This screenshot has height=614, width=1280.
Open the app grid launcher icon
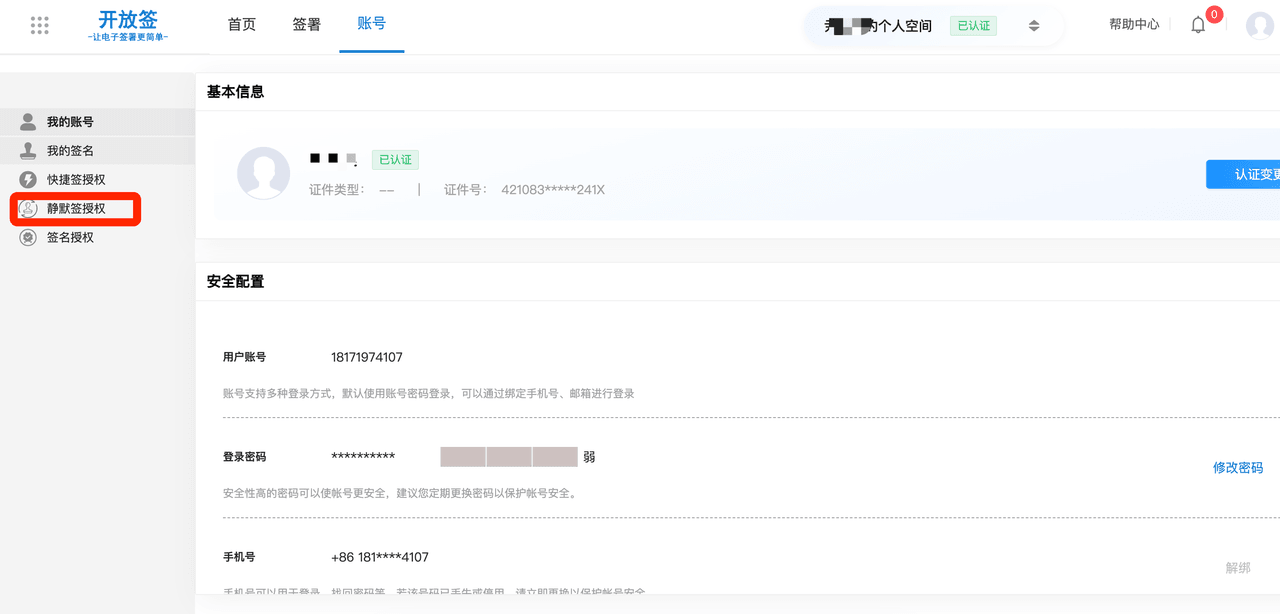40,26
